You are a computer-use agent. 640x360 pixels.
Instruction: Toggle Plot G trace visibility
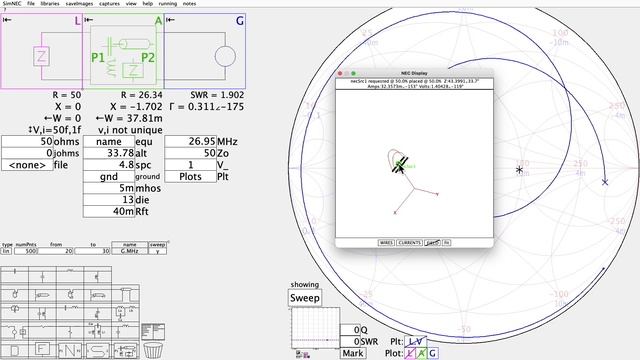(x=433, y=353)
